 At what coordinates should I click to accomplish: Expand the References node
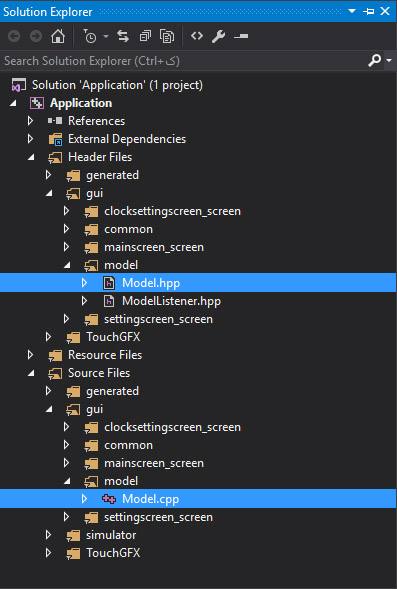(x=30, y=121)
